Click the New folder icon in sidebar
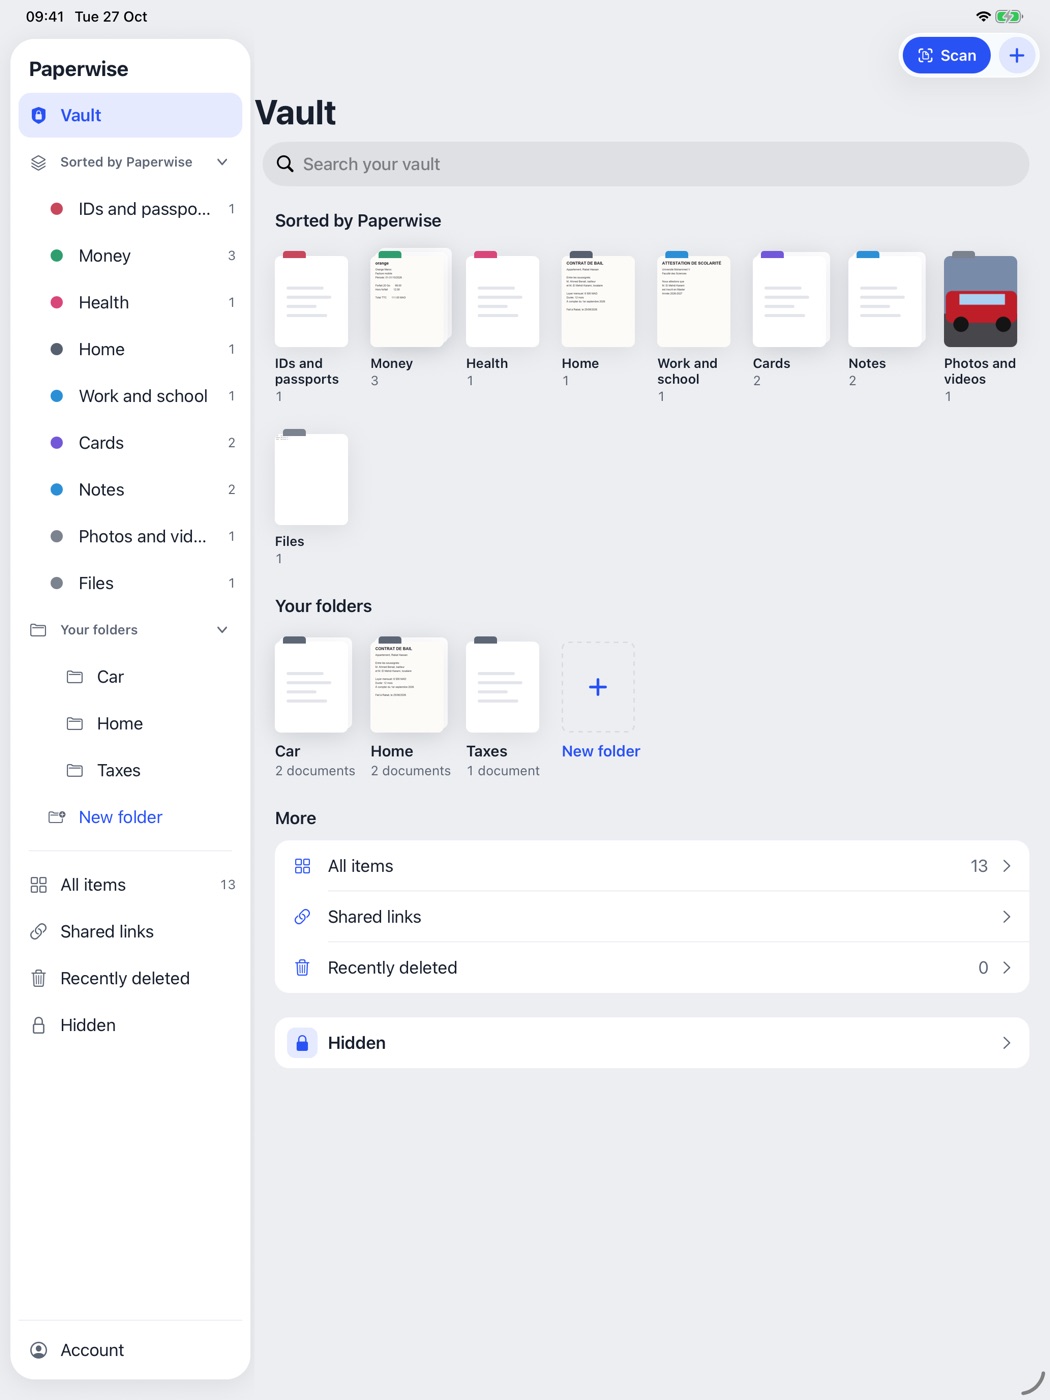The width and height of the screenshot is (1050, 1400). coord(57,817)
